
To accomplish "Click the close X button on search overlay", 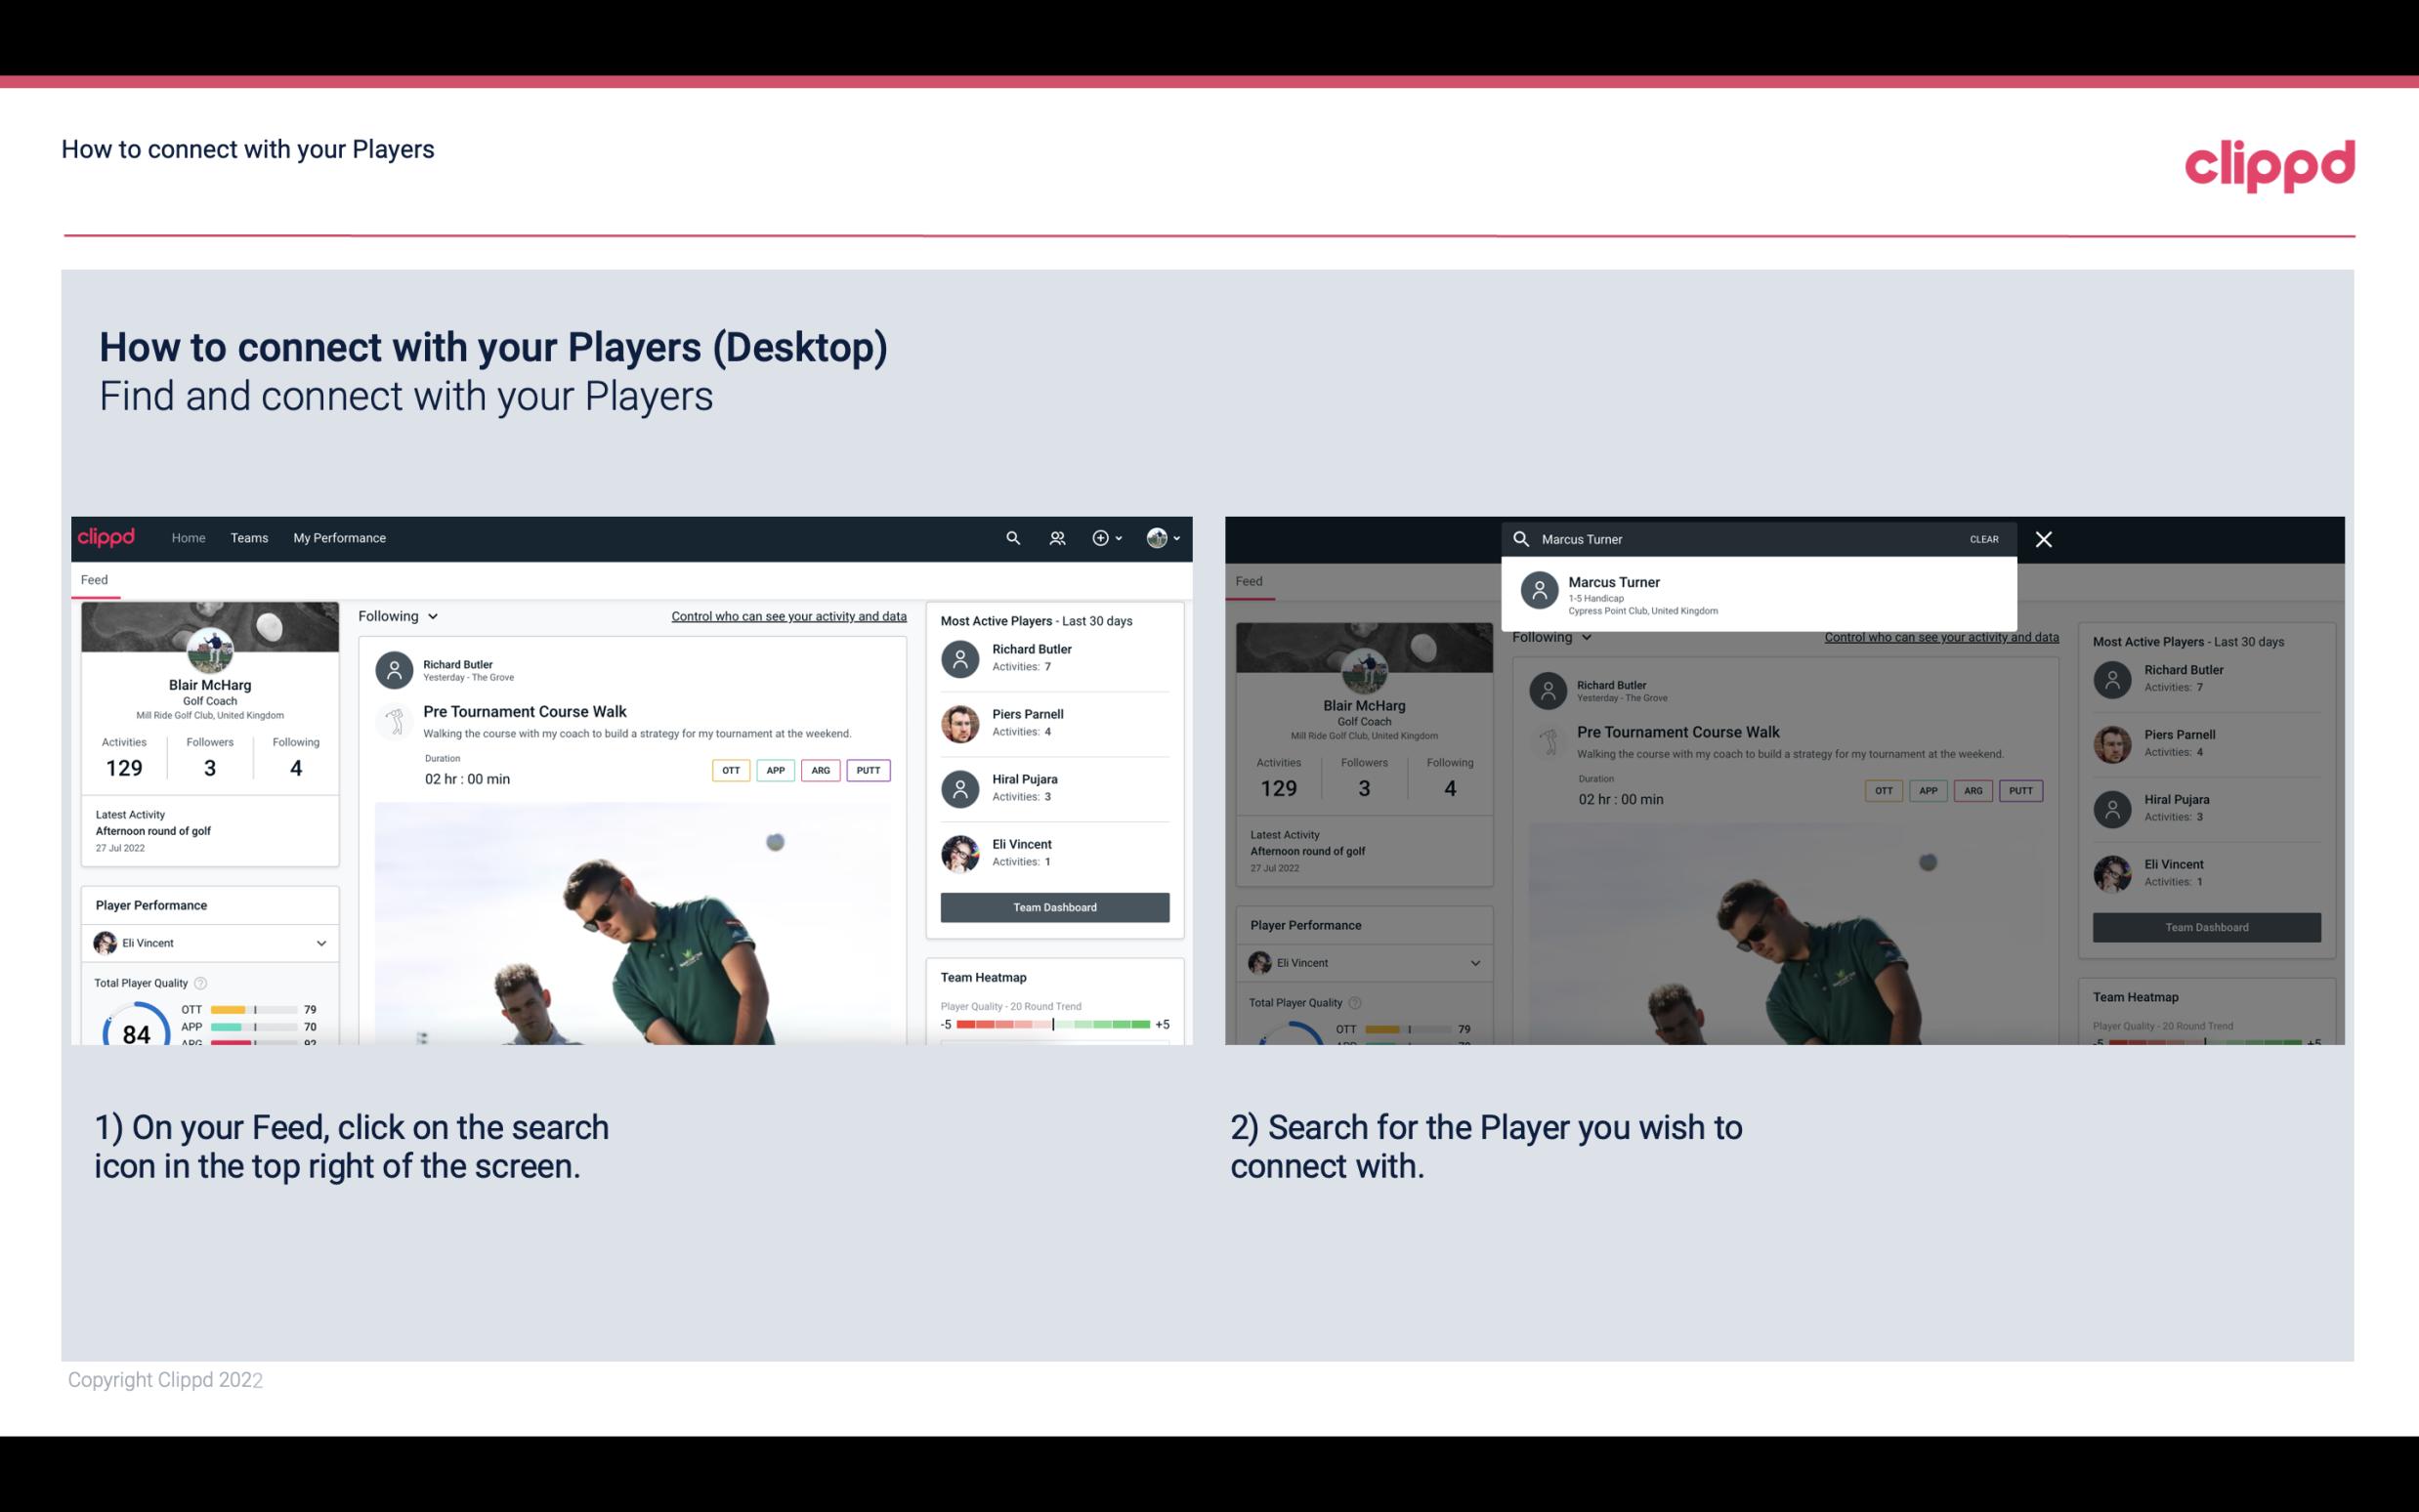I will [x=2045, y=538].
